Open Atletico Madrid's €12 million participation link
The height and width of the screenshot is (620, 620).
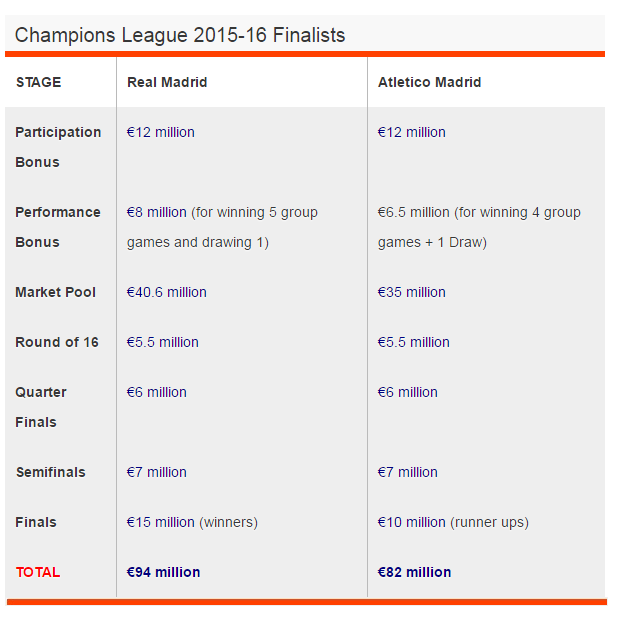[412, 132]
